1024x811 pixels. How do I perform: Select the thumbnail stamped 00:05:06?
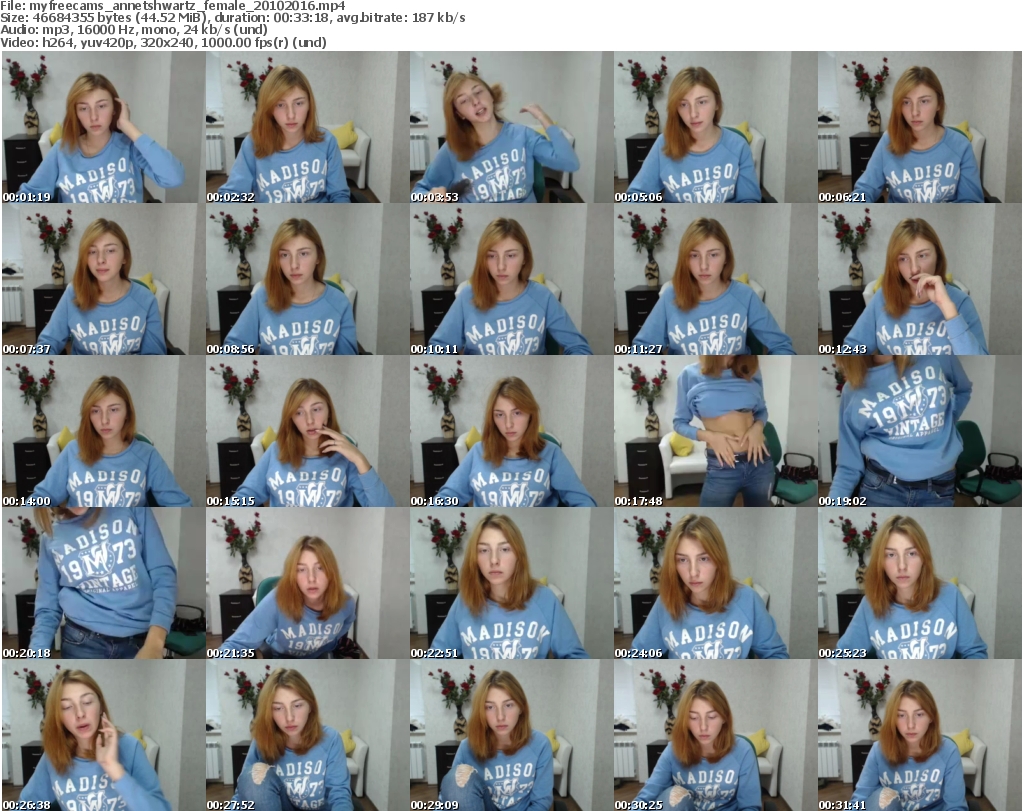pyautogui.click(x=715, y=127)
